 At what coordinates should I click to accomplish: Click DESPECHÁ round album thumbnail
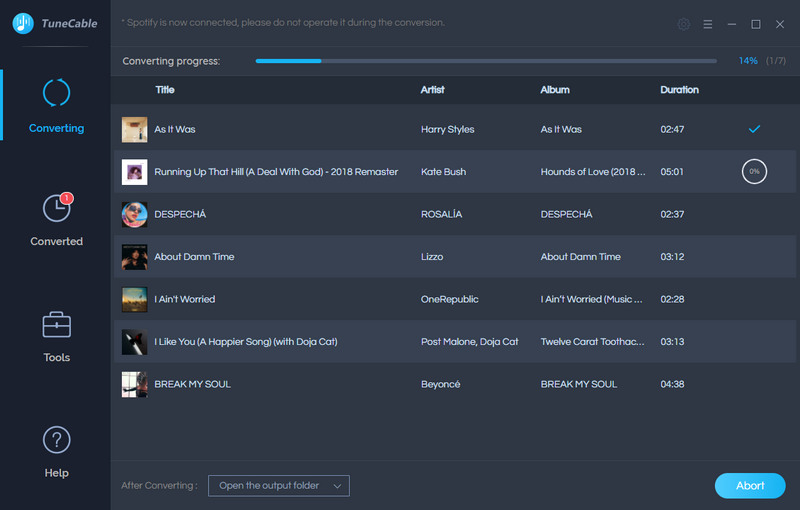135,214
